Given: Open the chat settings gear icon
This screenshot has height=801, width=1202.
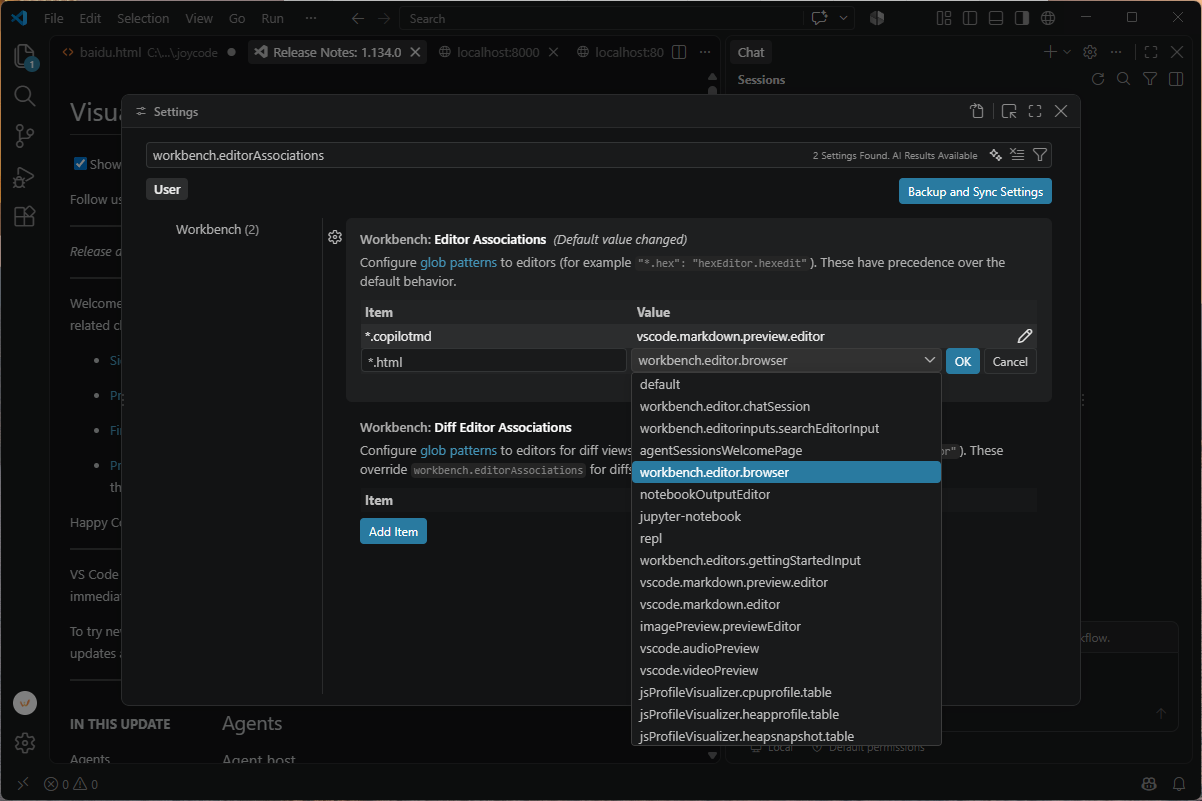Looking at the screenshot, I should [1091, 52].
